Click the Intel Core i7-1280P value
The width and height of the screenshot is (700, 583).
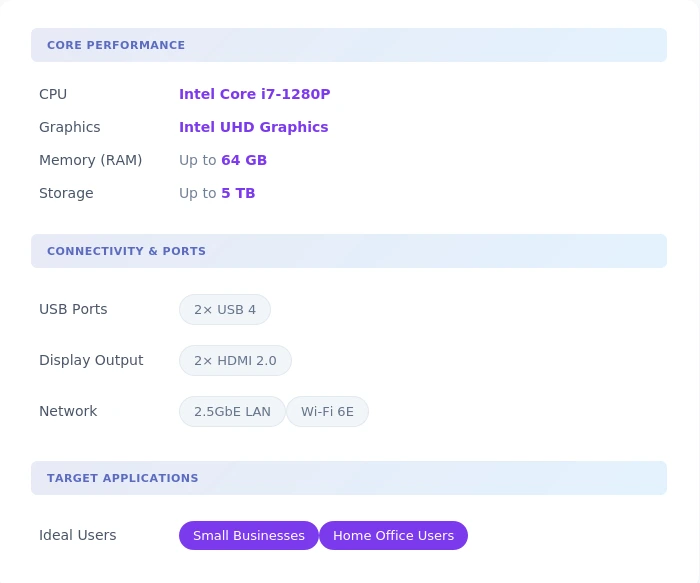click(254, 94)
